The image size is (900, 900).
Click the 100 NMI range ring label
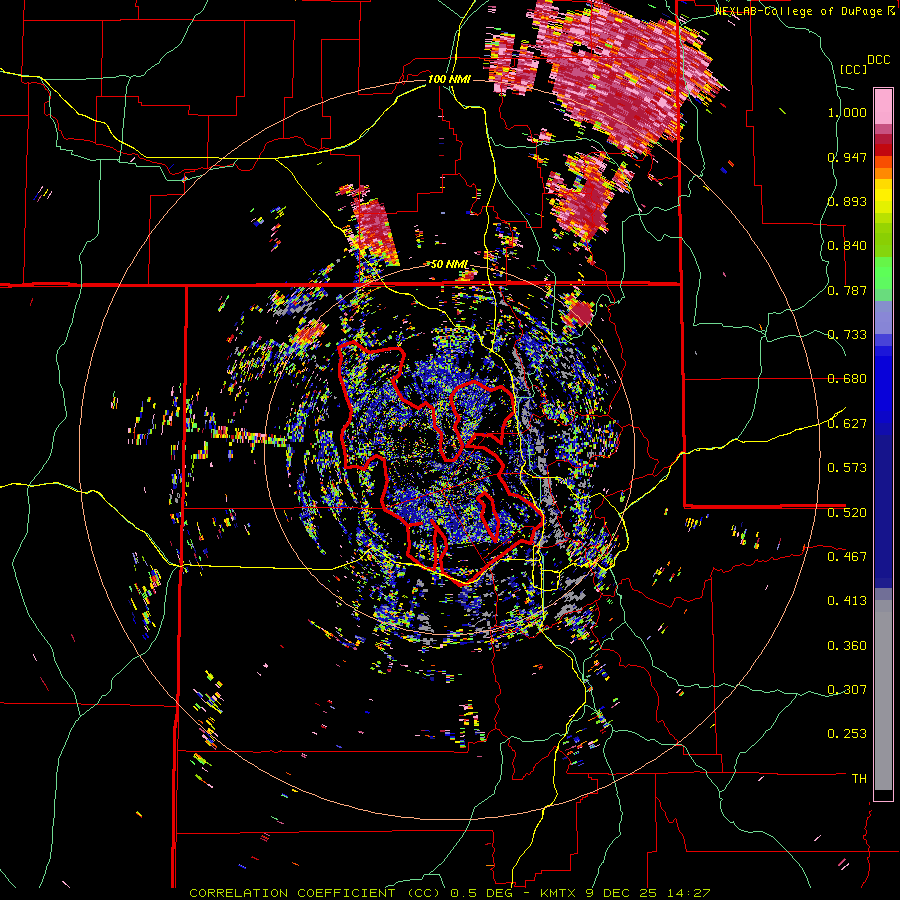tap(449, 79)
